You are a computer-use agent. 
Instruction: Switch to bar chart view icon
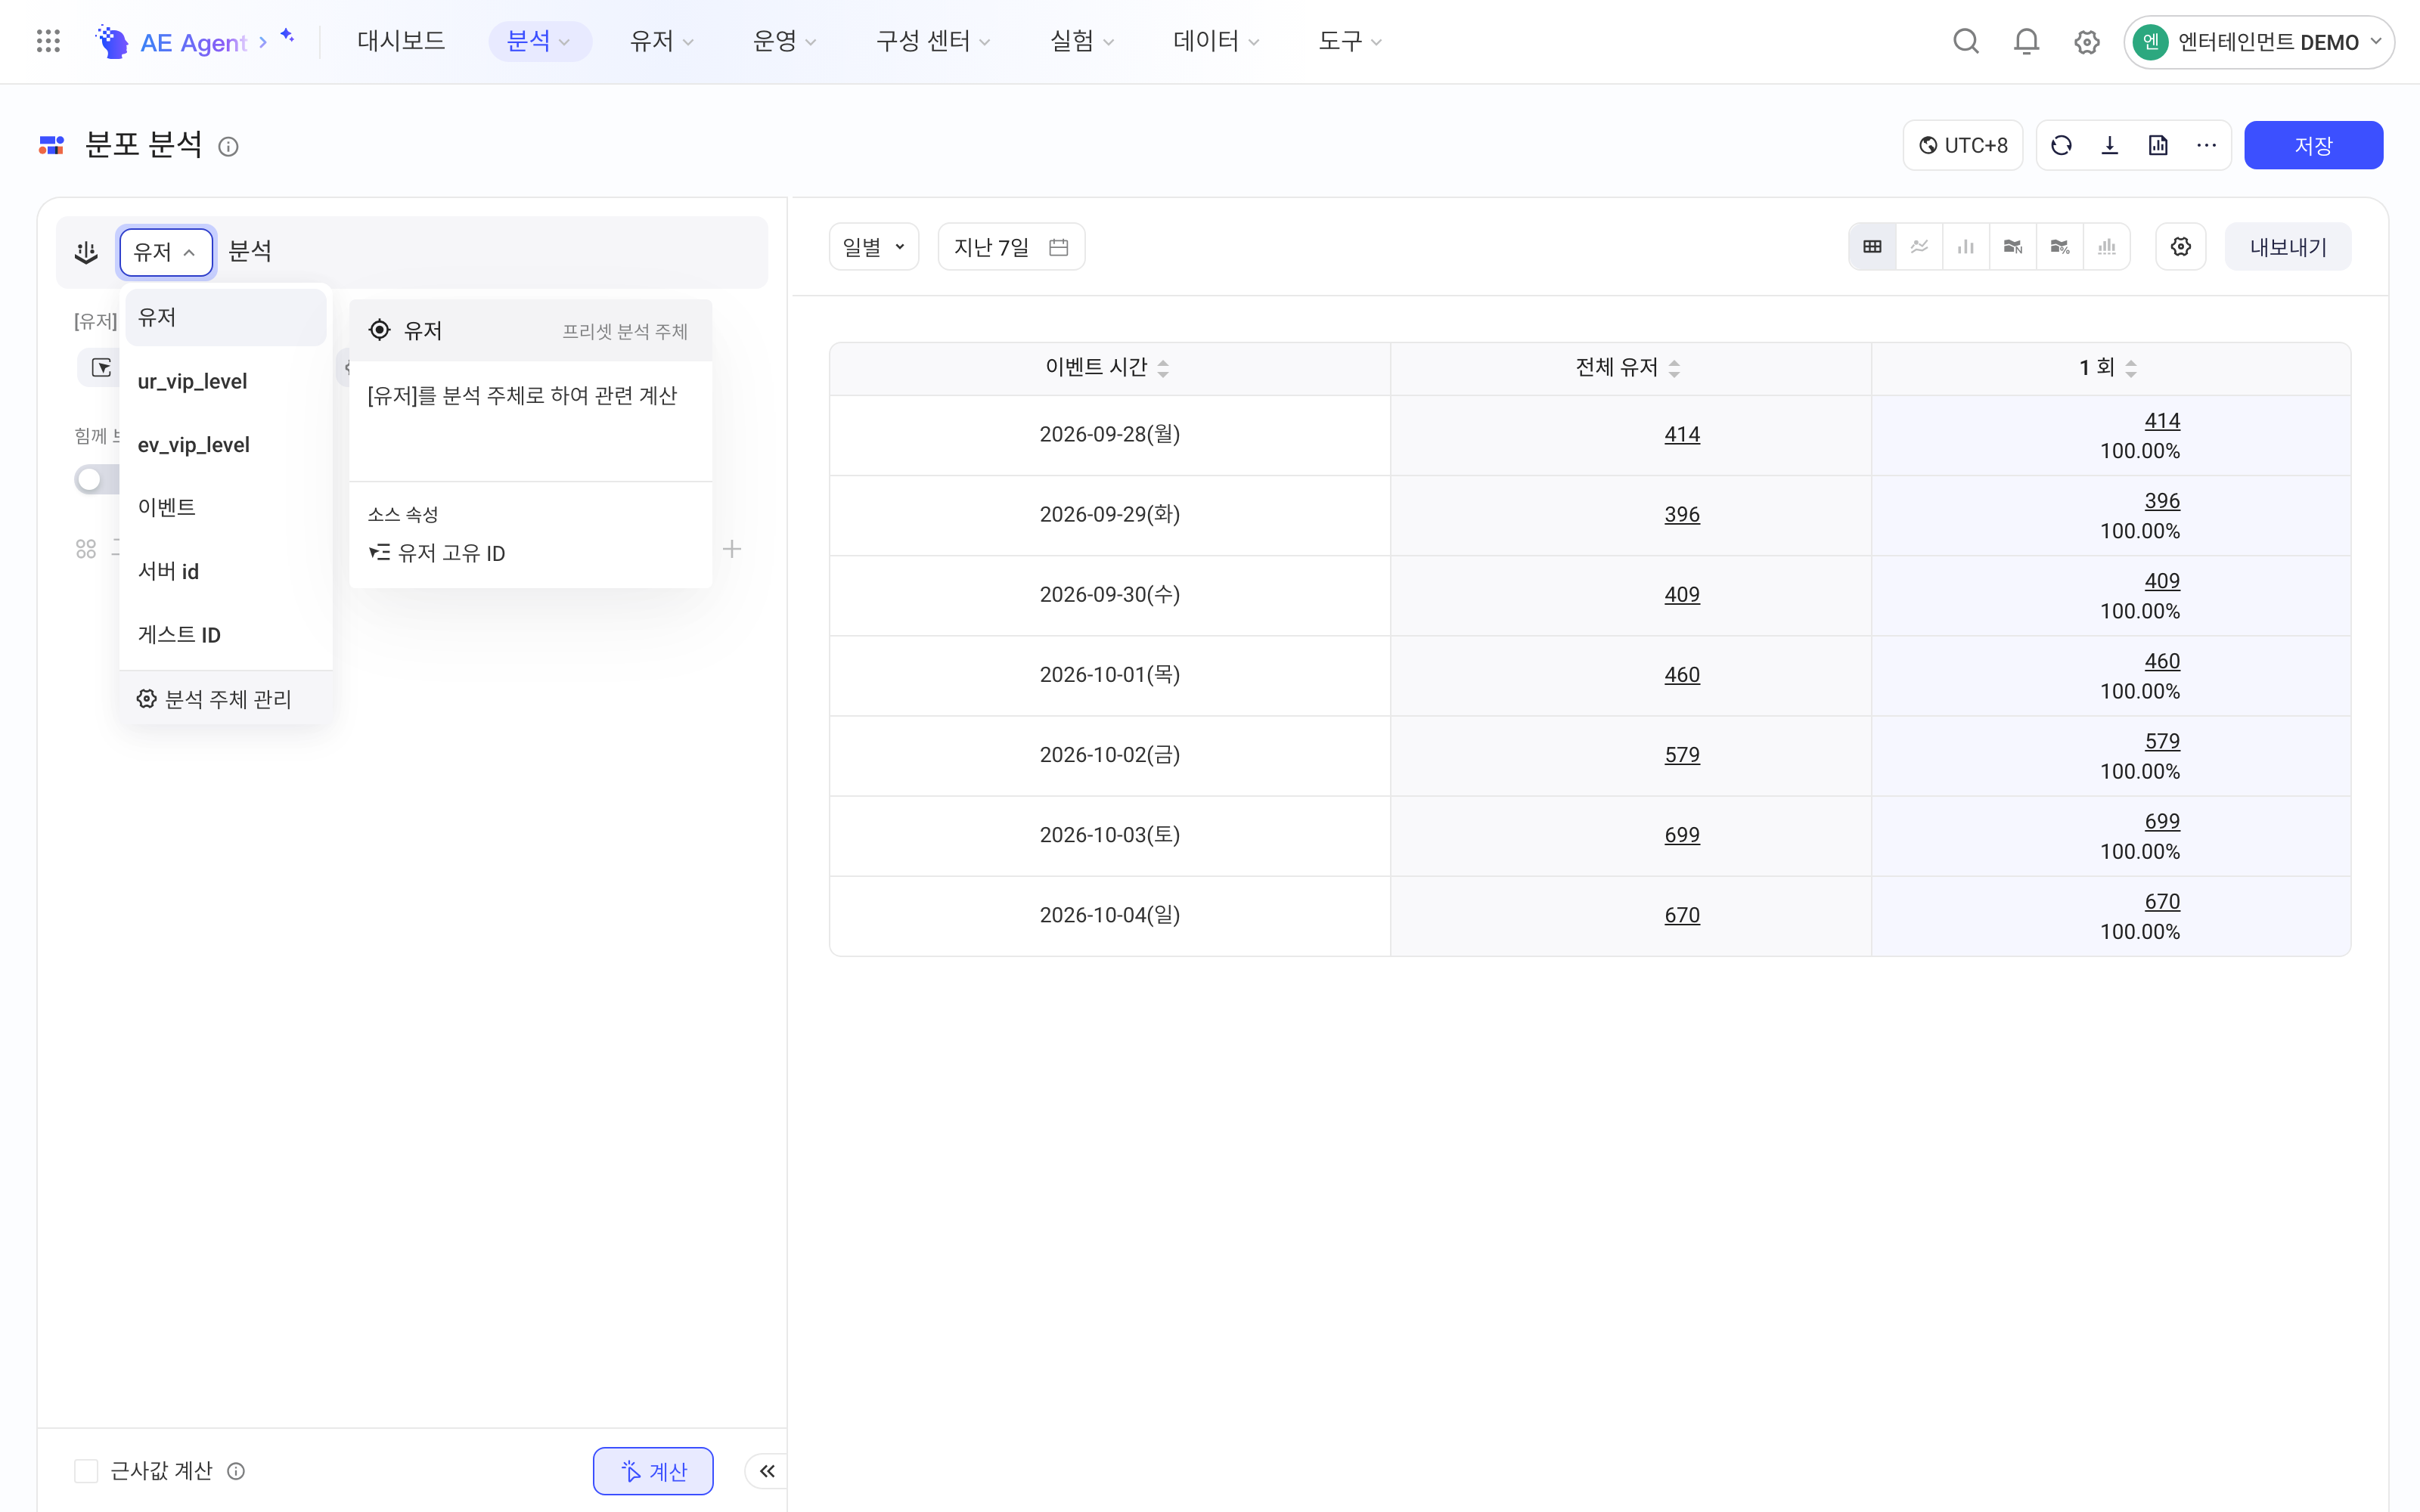tap(1966, 247)
